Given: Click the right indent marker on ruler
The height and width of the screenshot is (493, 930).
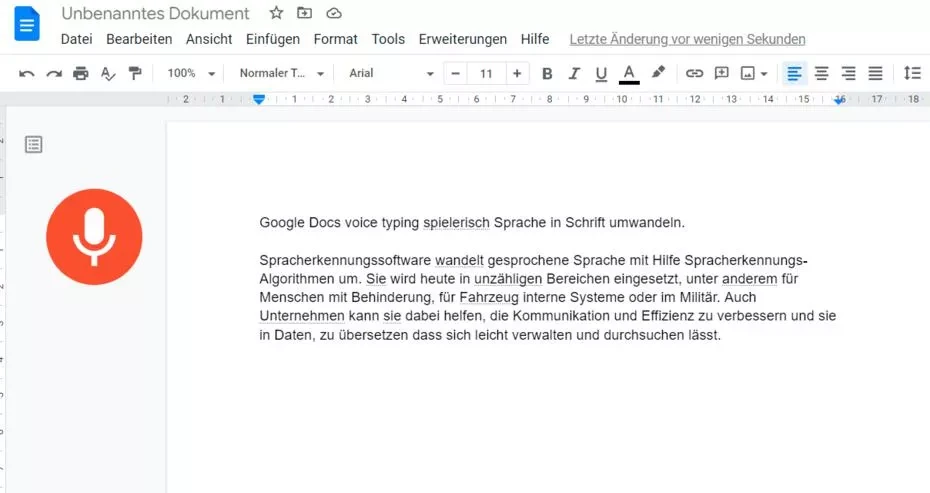Looking at the screenshot, I should pyautogui.click(x=839, y=100).
